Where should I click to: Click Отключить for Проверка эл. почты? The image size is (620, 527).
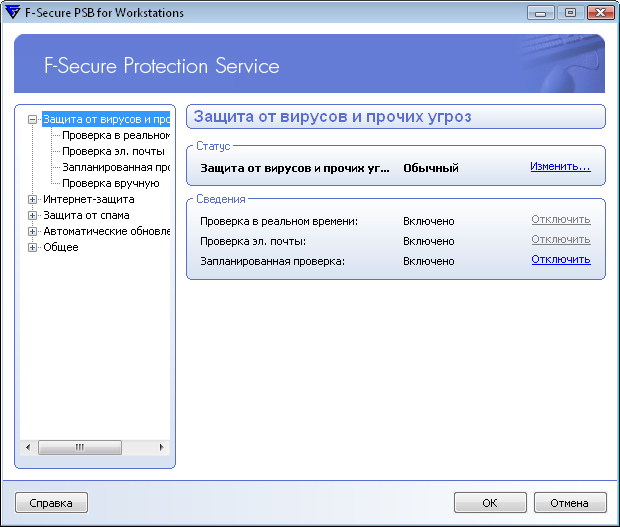pos(561,240)
